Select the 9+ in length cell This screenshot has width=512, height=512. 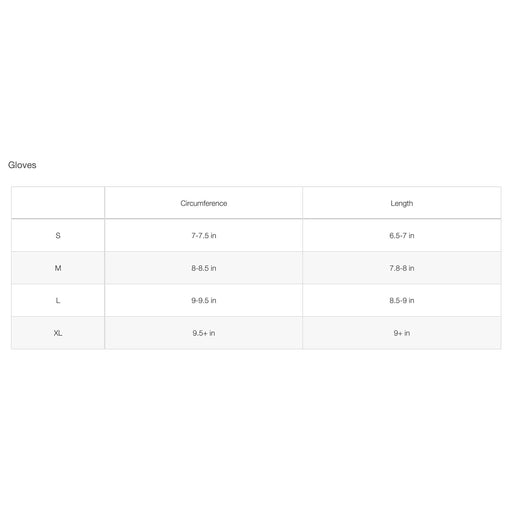click(x=402, y=333)
